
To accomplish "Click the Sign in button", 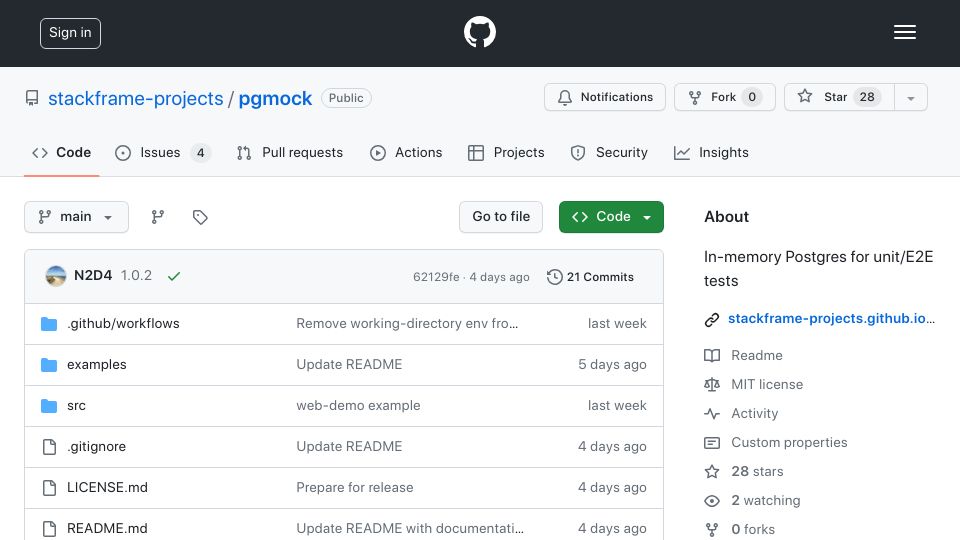I will coord(70,33).
